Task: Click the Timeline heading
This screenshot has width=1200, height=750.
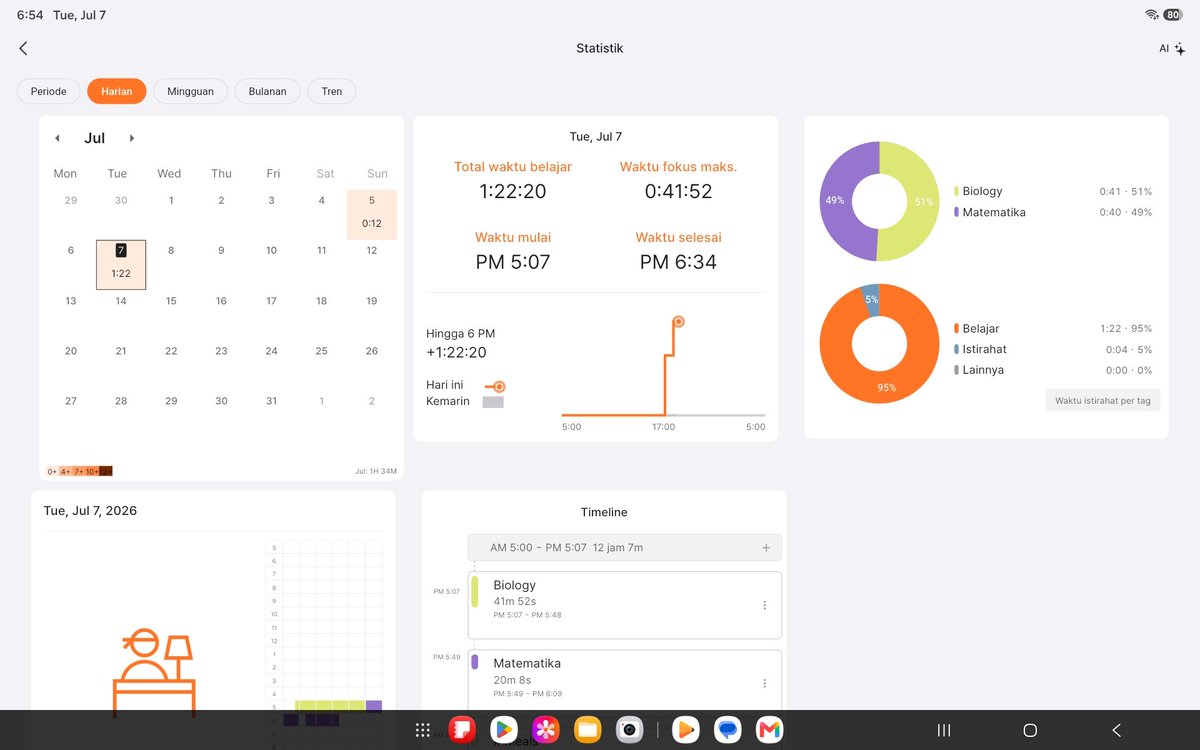Action: click(x=604, y=512)
